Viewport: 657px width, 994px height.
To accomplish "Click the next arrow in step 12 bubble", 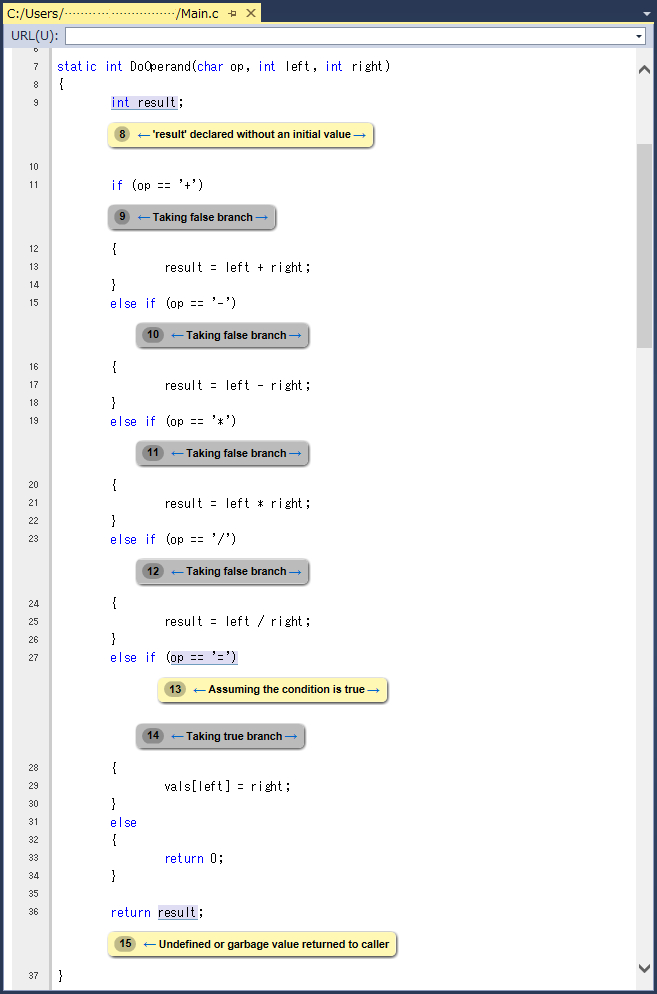I will tap(295, 572).
